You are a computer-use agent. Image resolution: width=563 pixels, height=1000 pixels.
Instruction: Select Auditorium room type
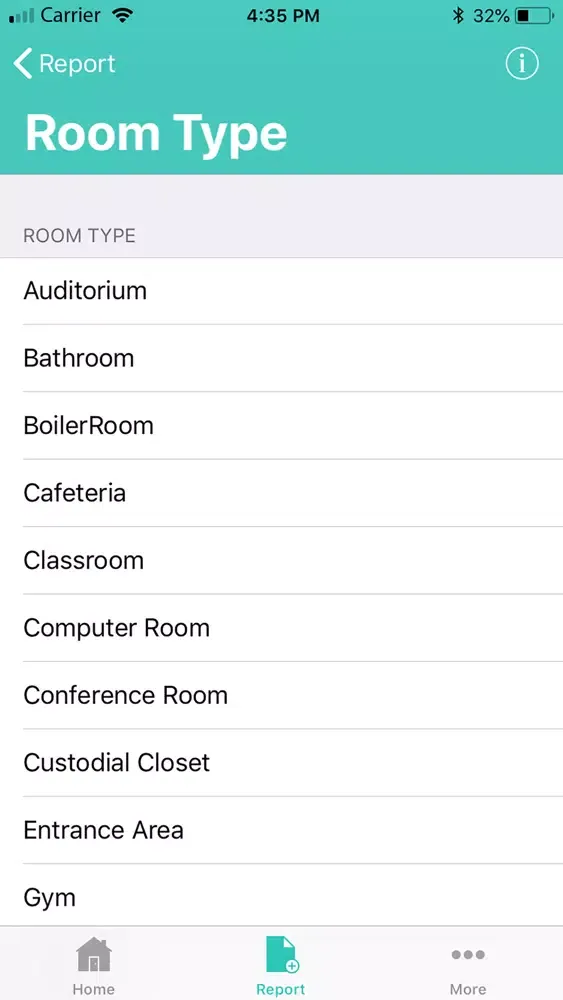[281, 291]
